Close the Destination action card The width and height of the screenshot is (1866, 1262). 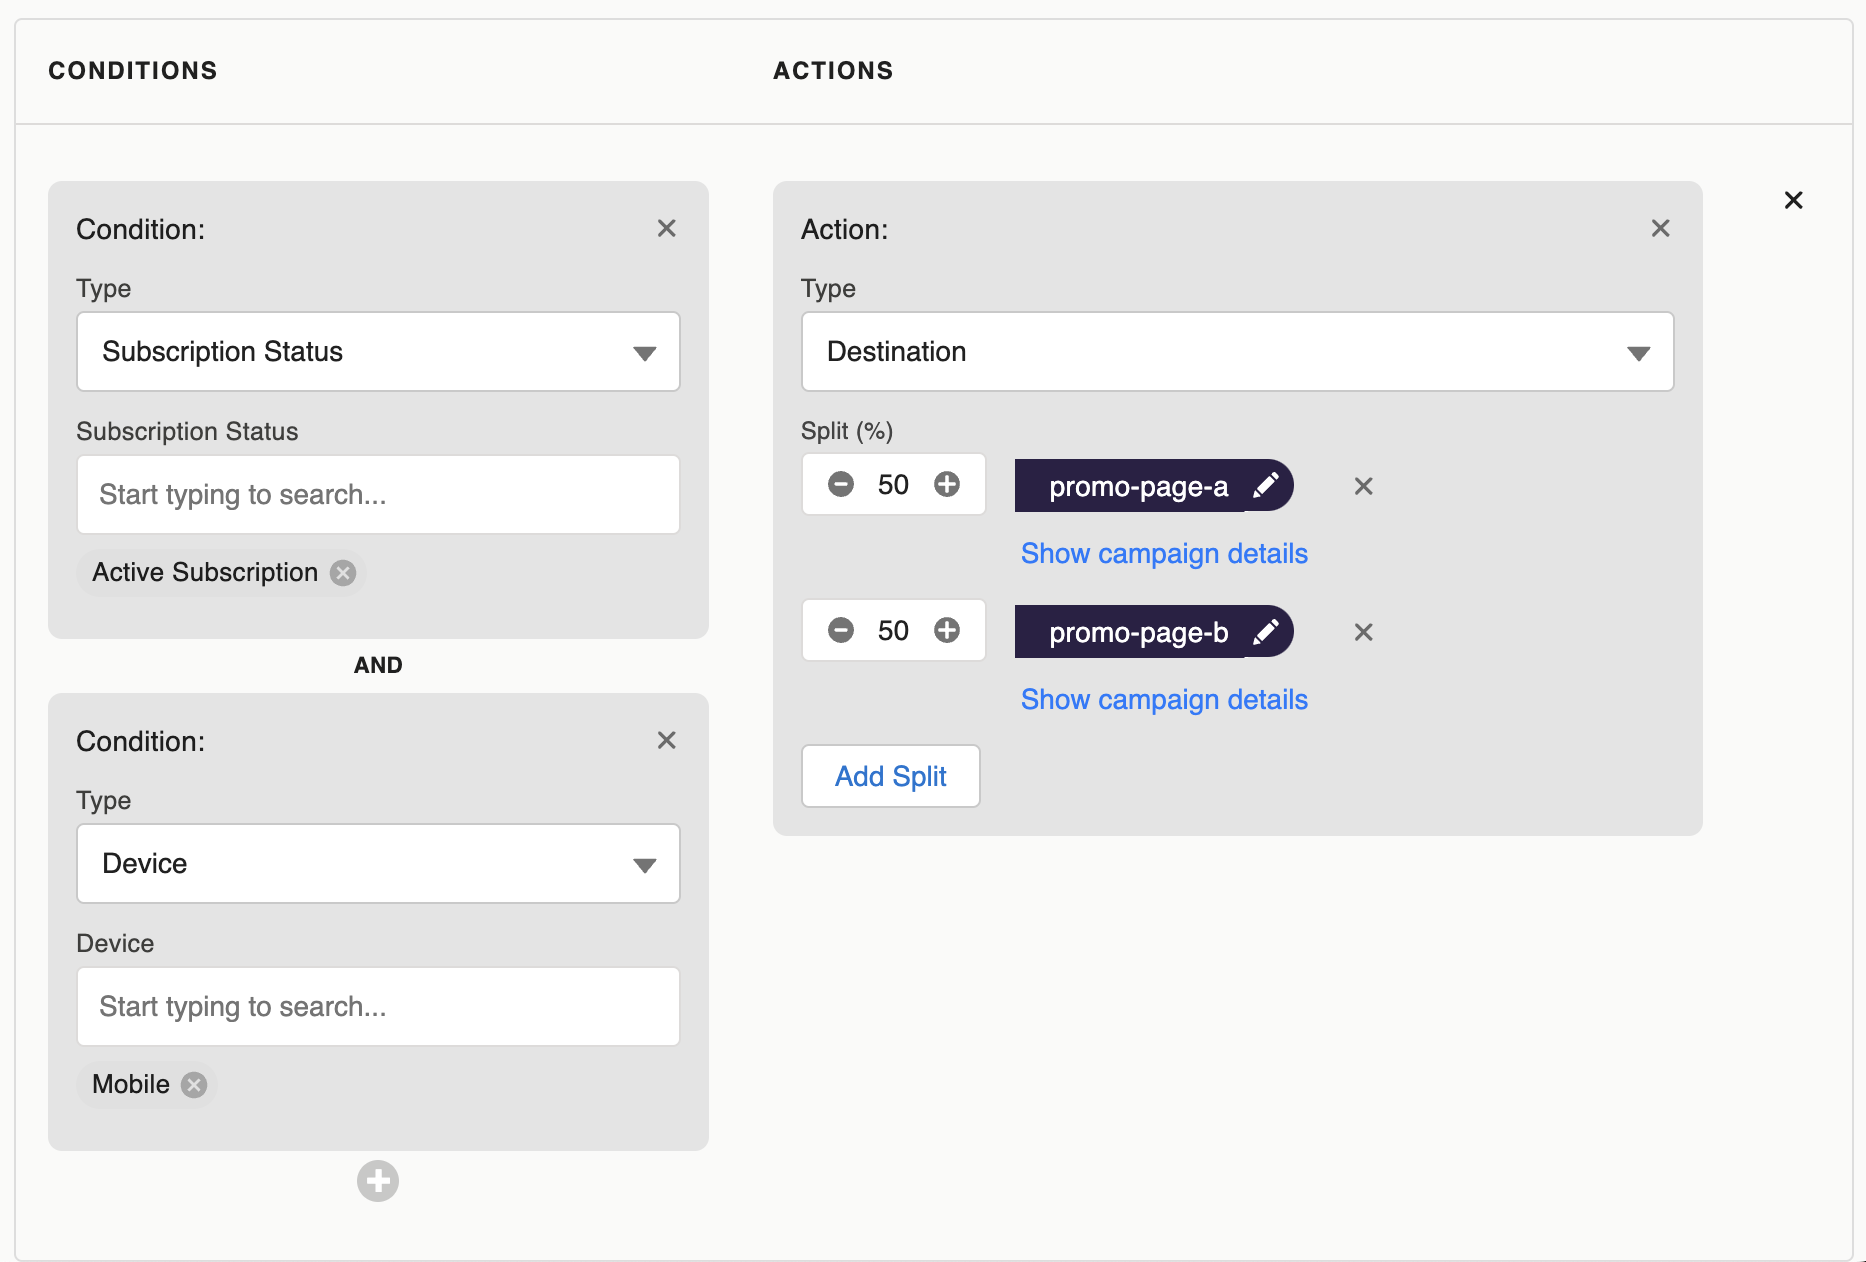(x=1660, y=229)
